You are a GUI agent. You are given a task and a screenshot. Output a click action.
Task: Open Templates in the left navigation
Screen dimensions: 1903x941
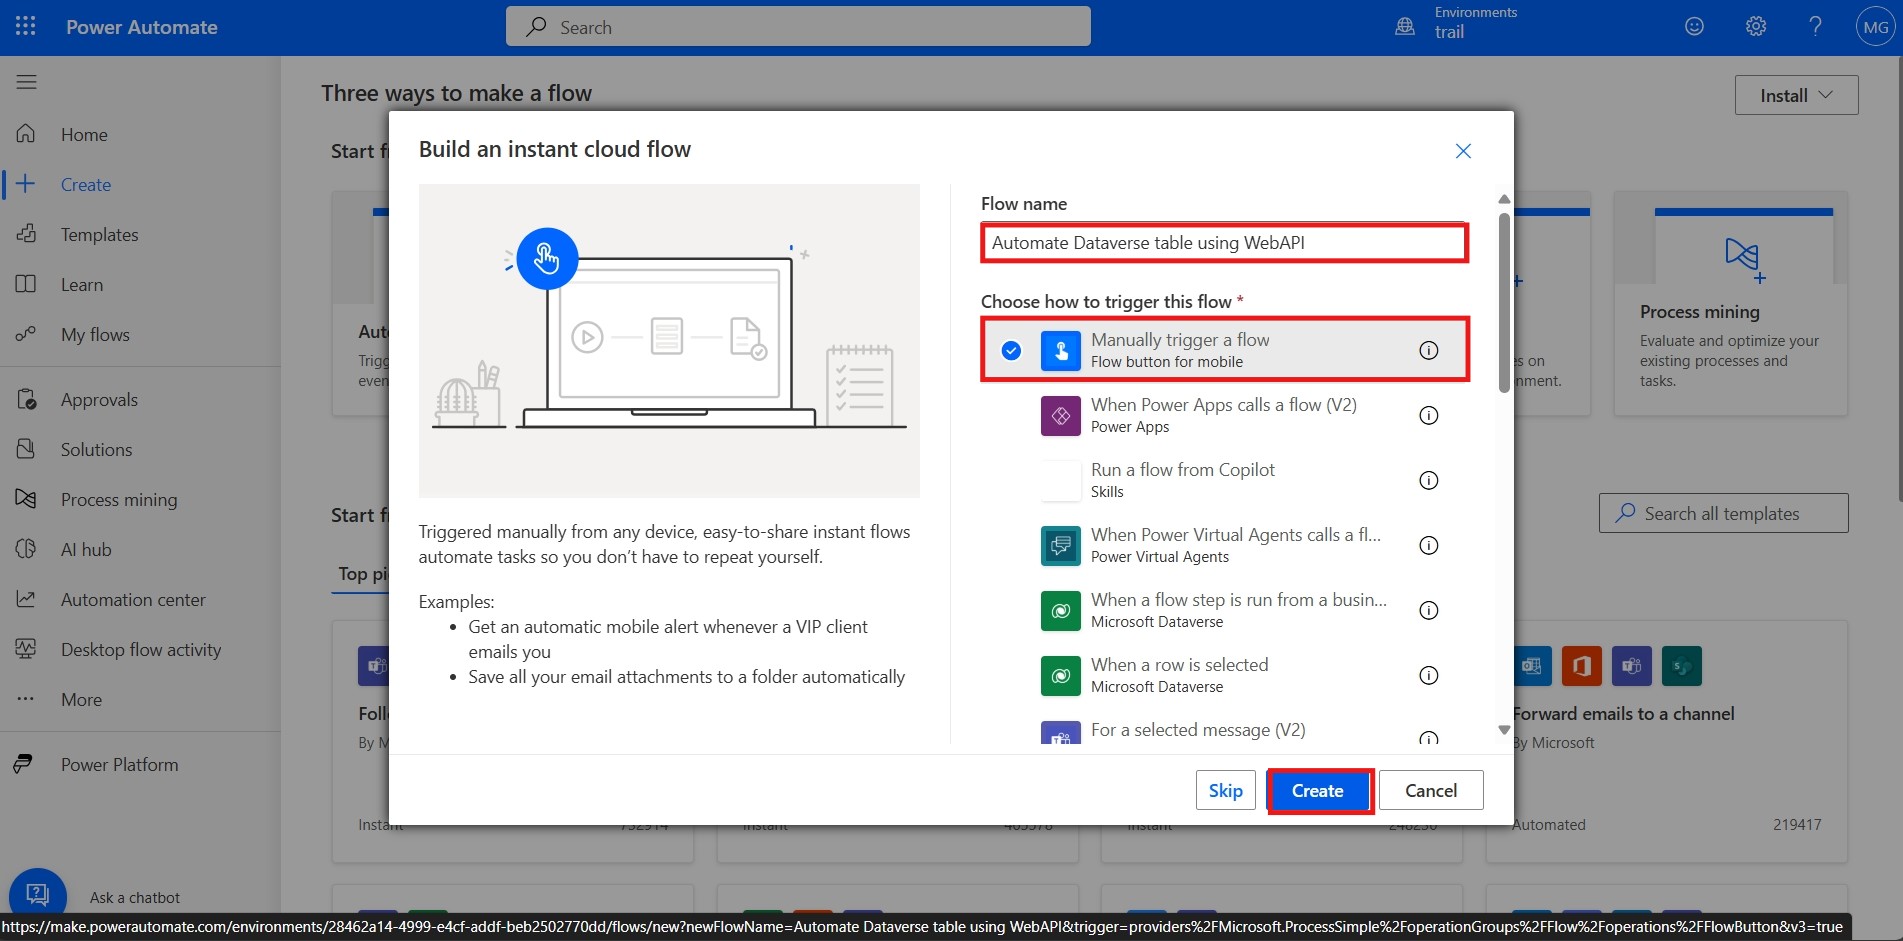(x=99, y=235)
